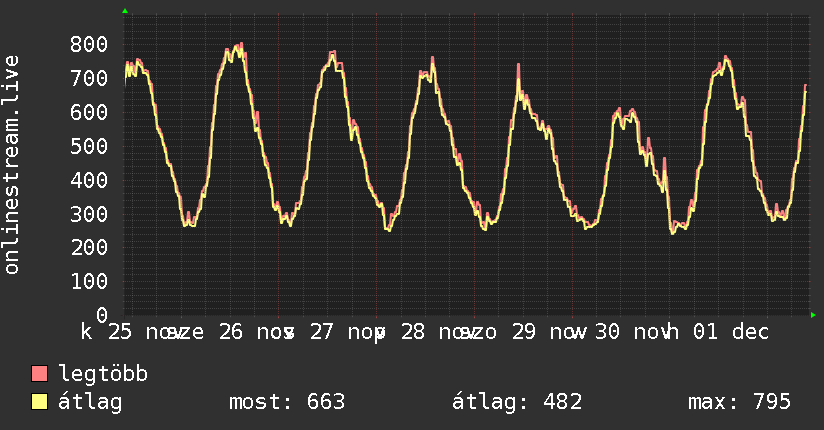Select the legtöbb legend label

click(x=103, y=374)
